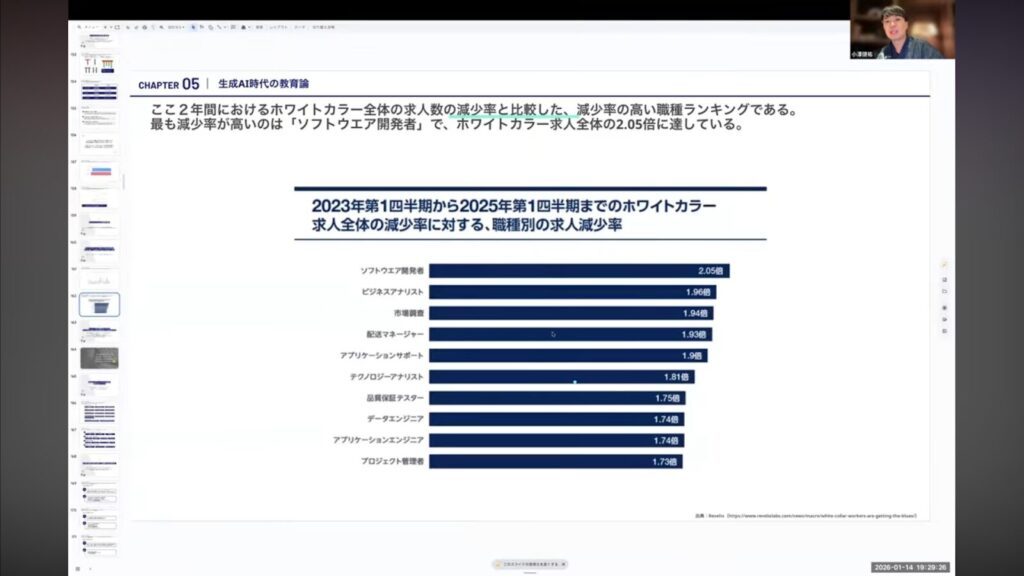Choose the select cursor tool

(194, 27)
